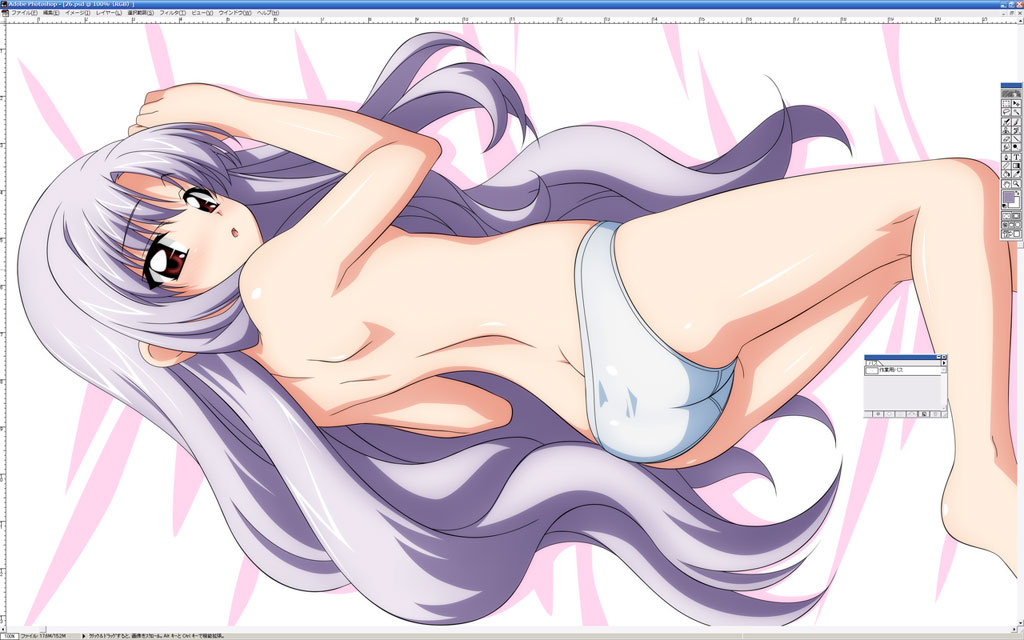This screenshot has height=640, width=1024.
Task: Collapse the paths panel using minimize box
Action: [x=938, y=357]
